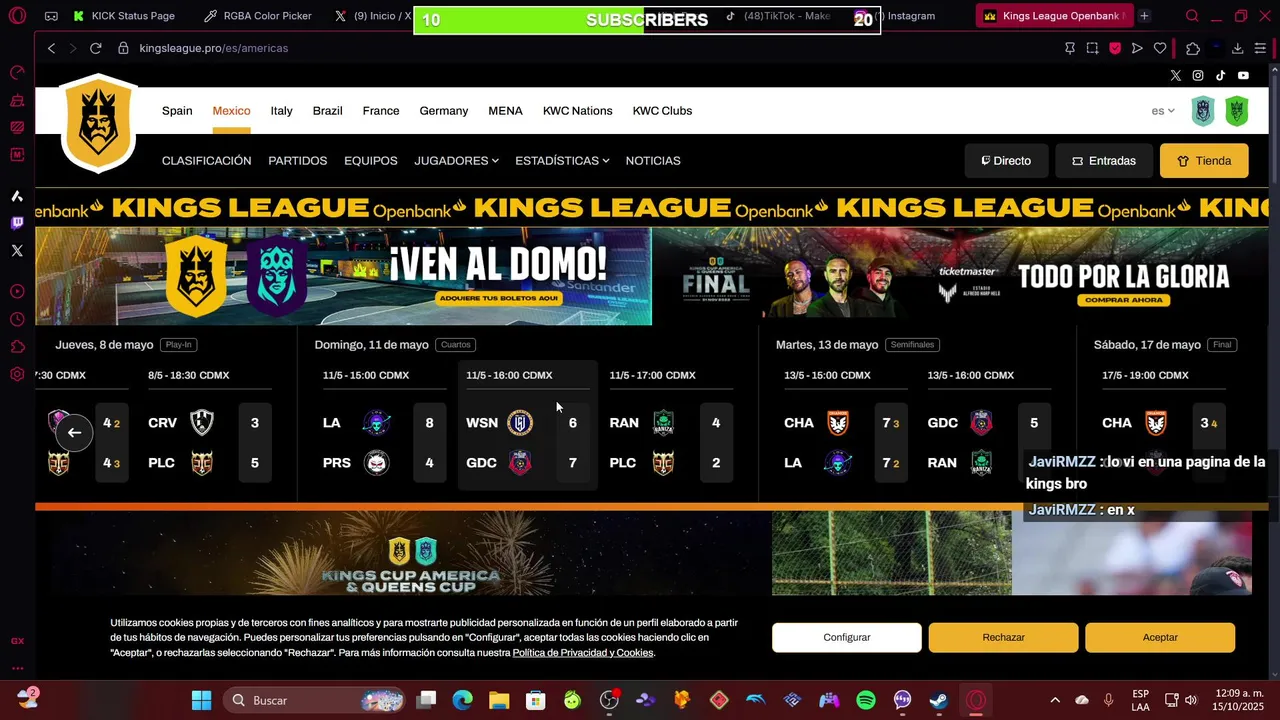
Task: Select the Spain league tab
Action: 177,111
